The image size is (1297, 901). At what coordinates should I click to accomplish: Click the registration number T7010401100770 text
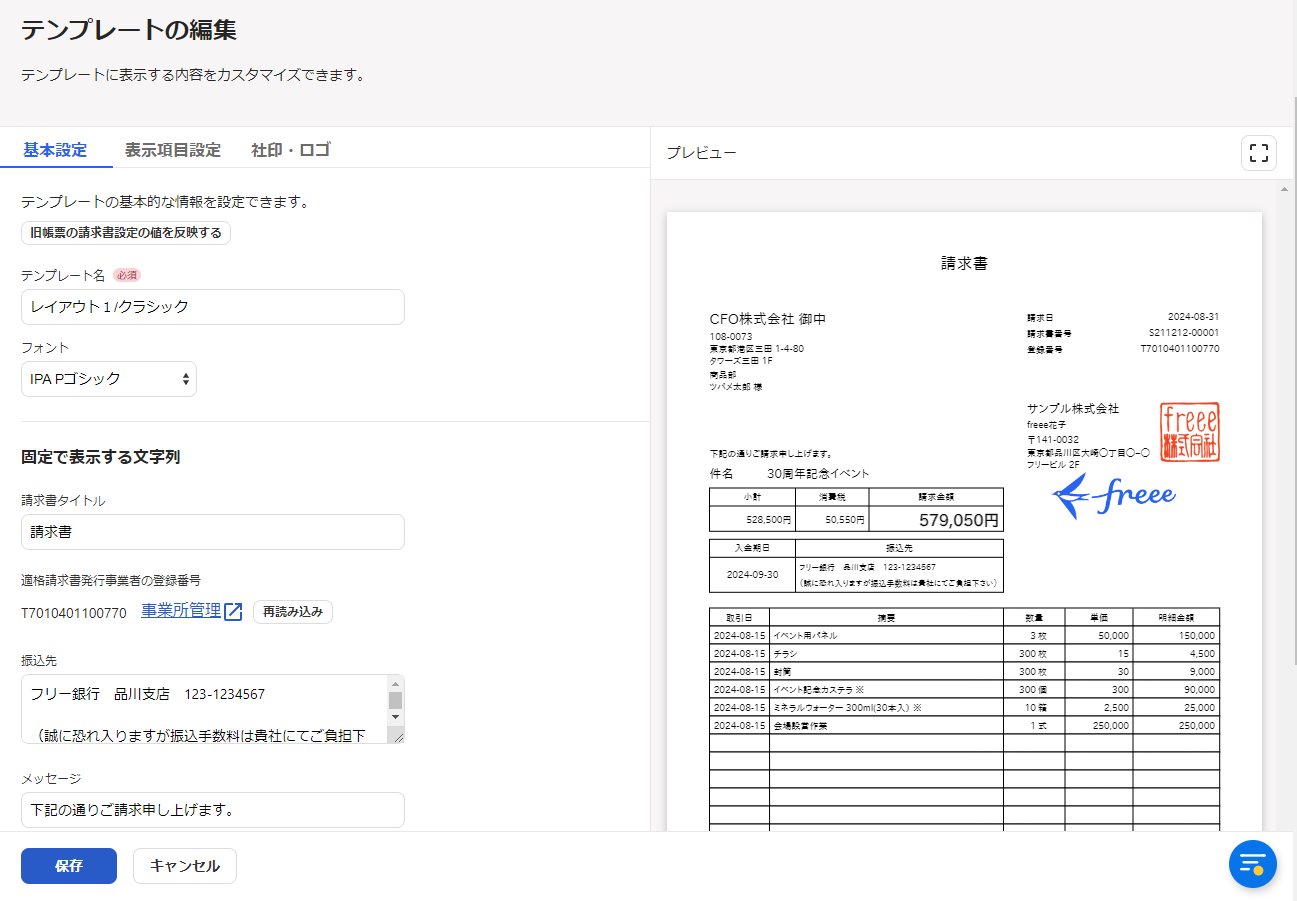74,613
